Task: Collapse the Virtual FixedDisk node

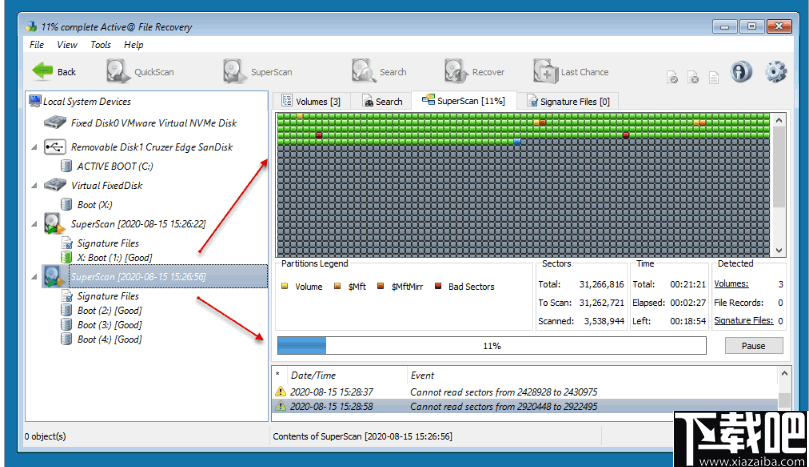Action: click(34, 186)
